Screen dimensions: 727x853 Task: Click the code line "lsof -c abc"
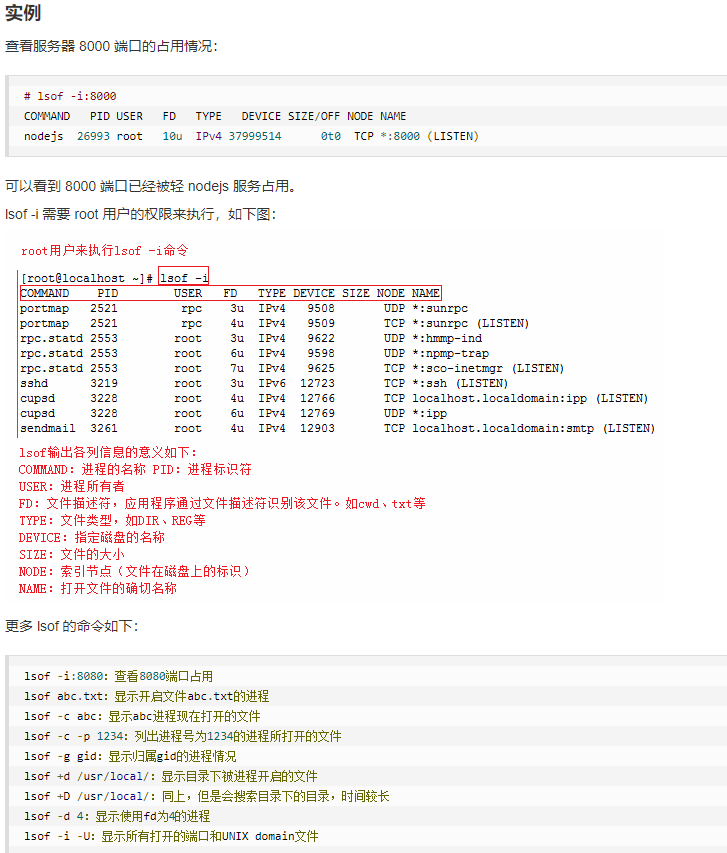tap(142, 716)
